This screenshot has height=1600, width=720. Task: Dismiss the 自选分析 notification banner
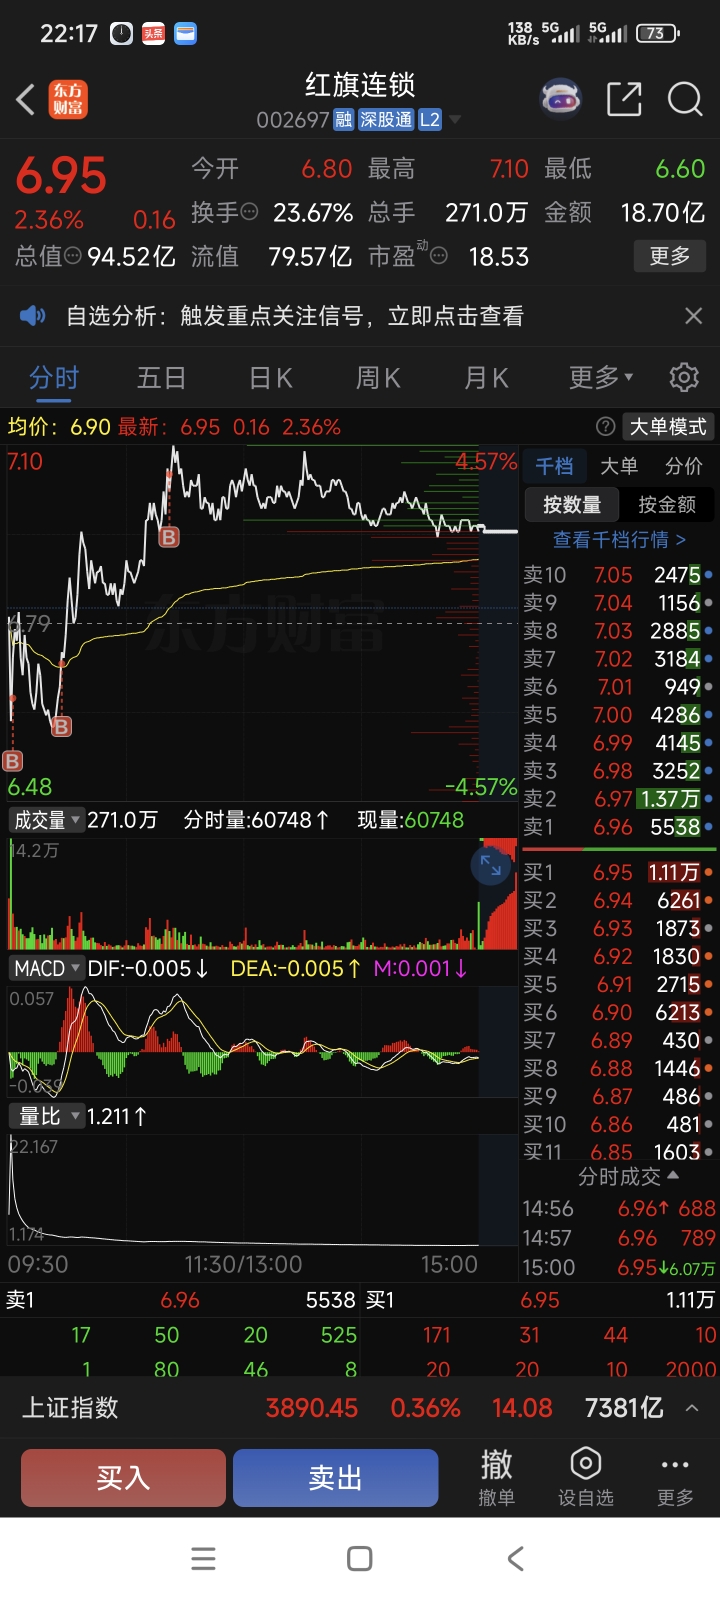coord(693,316)
